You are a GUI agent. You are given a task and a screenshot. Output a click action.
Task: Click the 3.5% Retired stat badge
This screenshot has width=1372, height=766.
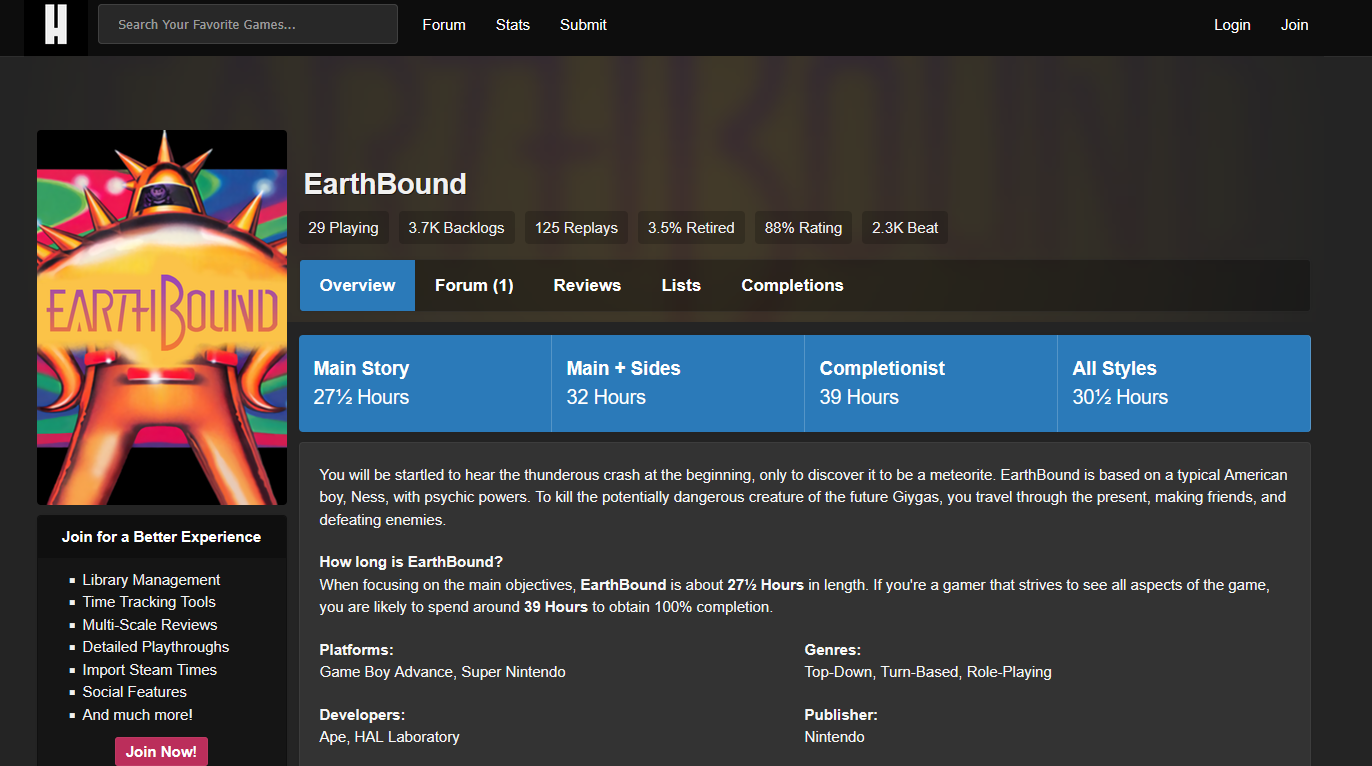pos(691,228)
